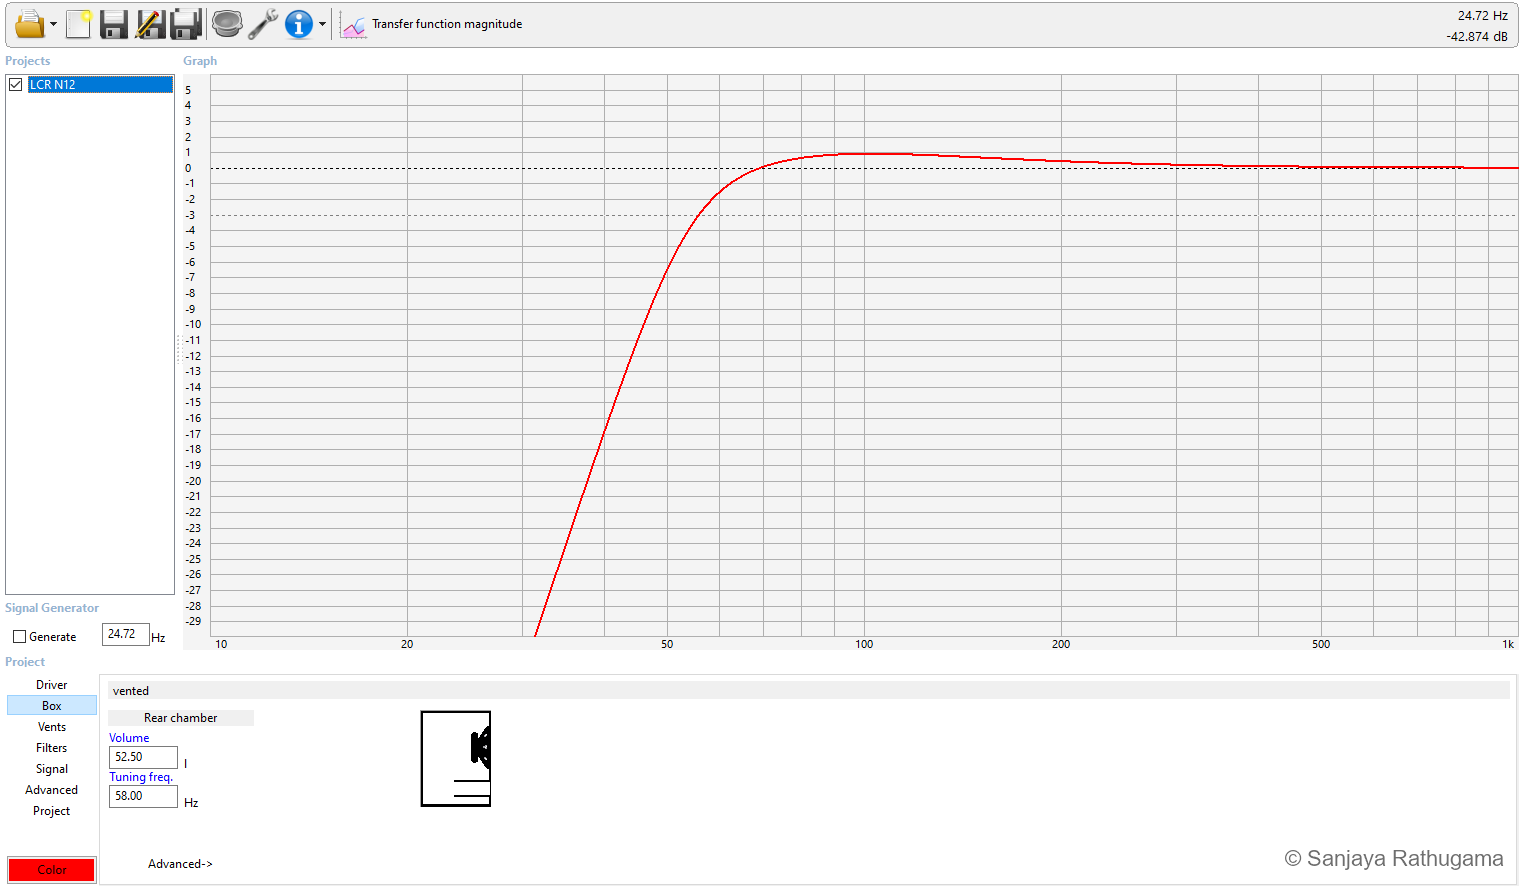Select Transfer function magnitude graph label
The height and width of the screenshot is (890, 1524).
[x=447, y=24]
